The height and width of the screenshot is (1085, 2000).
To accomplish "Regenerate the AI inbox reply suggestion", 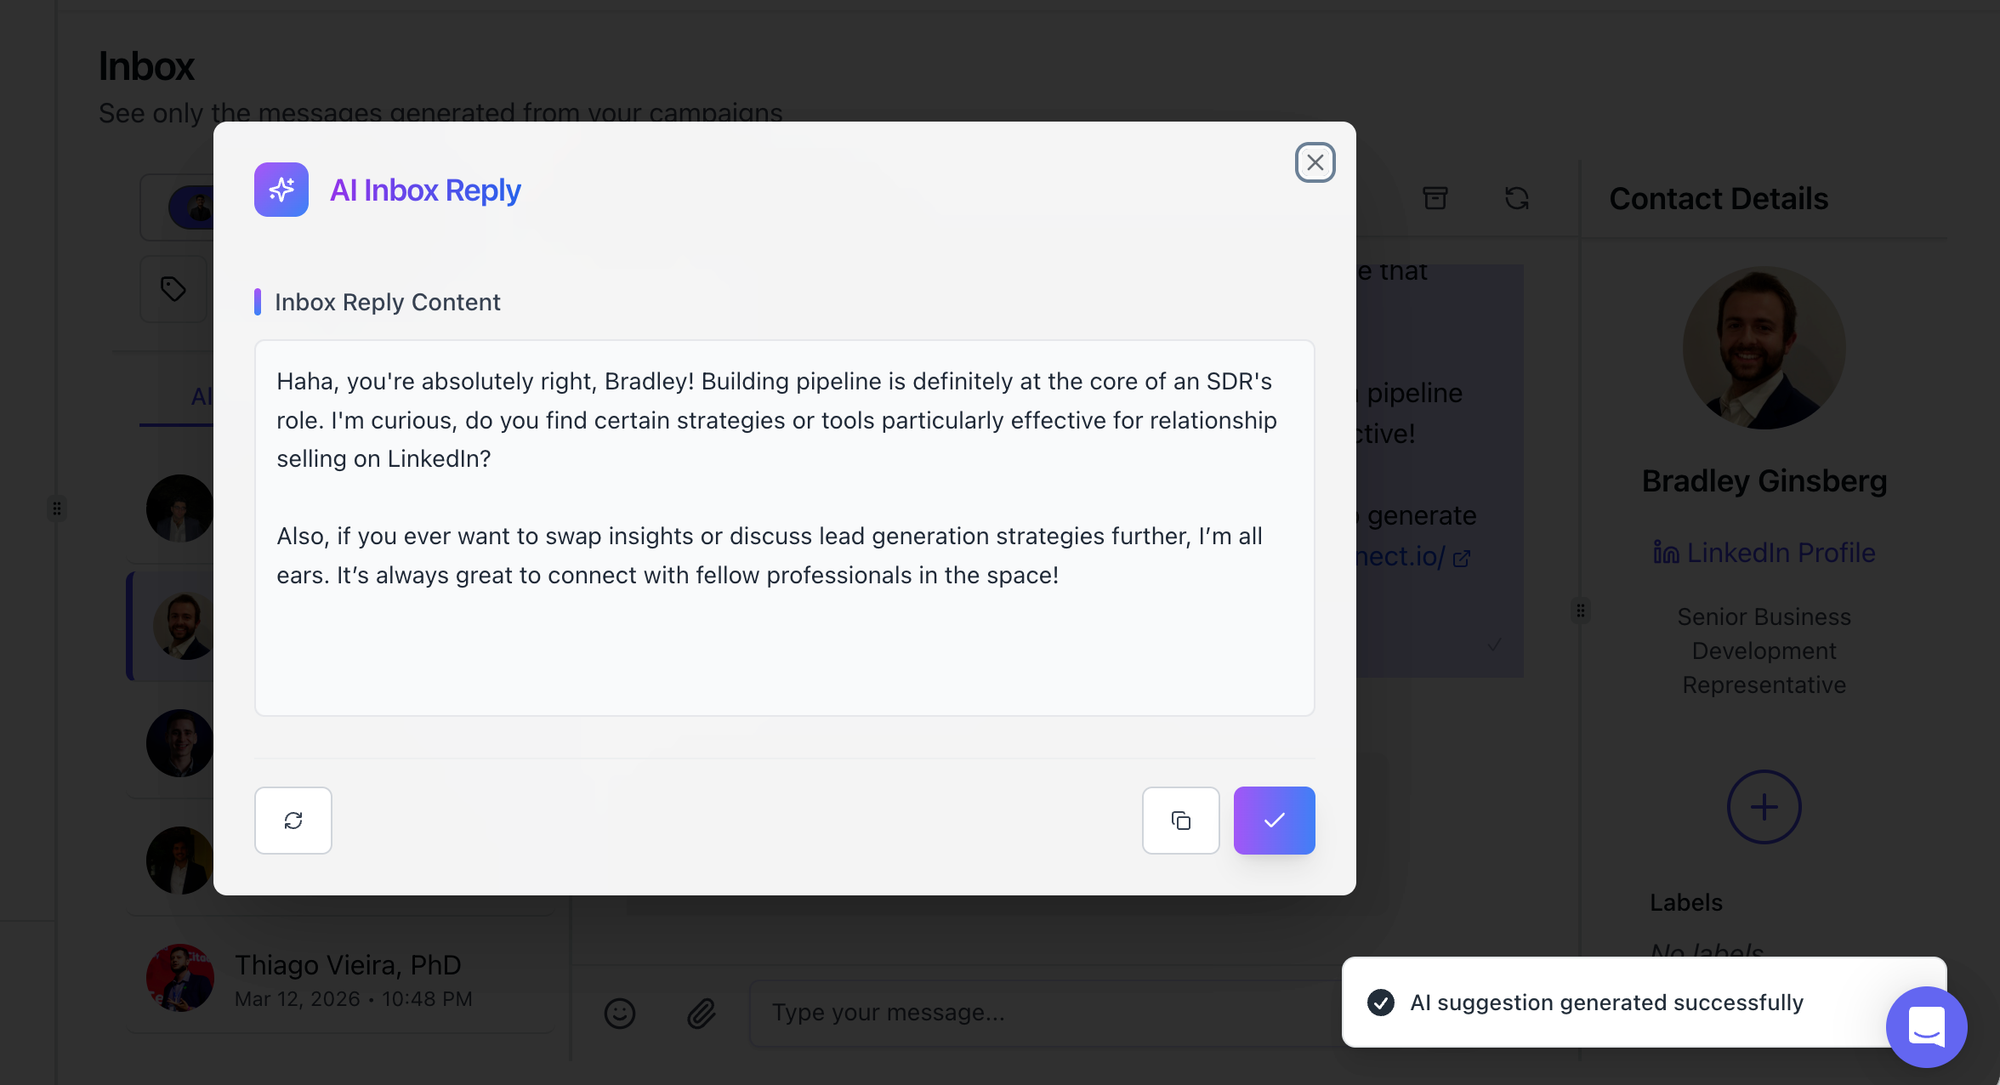I will 293,820.
